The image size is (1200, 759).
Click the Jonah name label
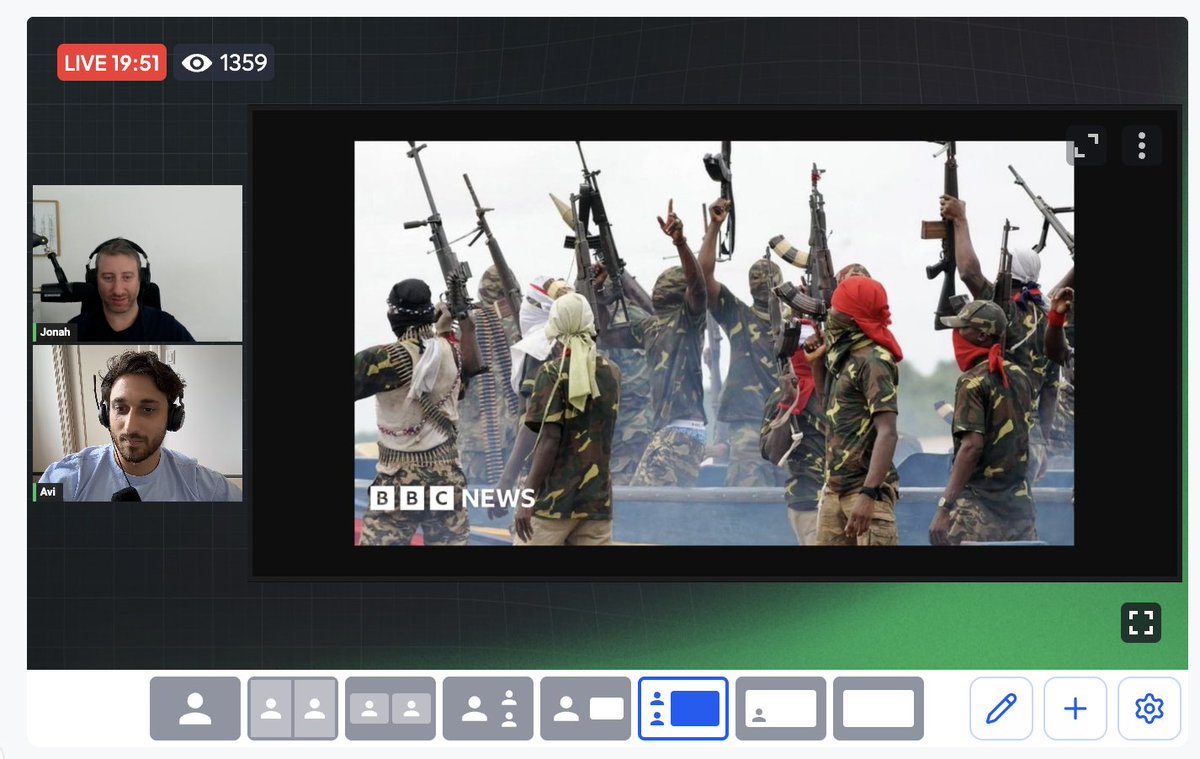(x=55, y=332)
